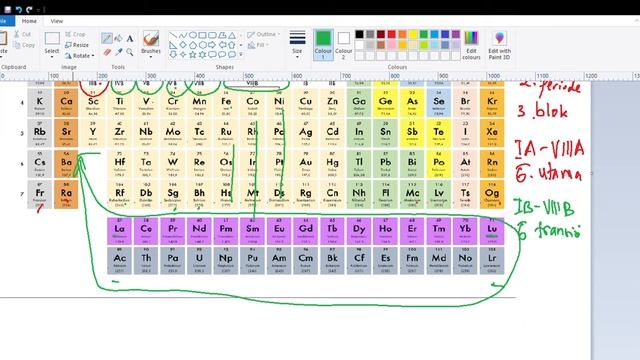Choose the Triangle shape
This screenshot has height=360, width=640.
[232, 35]
